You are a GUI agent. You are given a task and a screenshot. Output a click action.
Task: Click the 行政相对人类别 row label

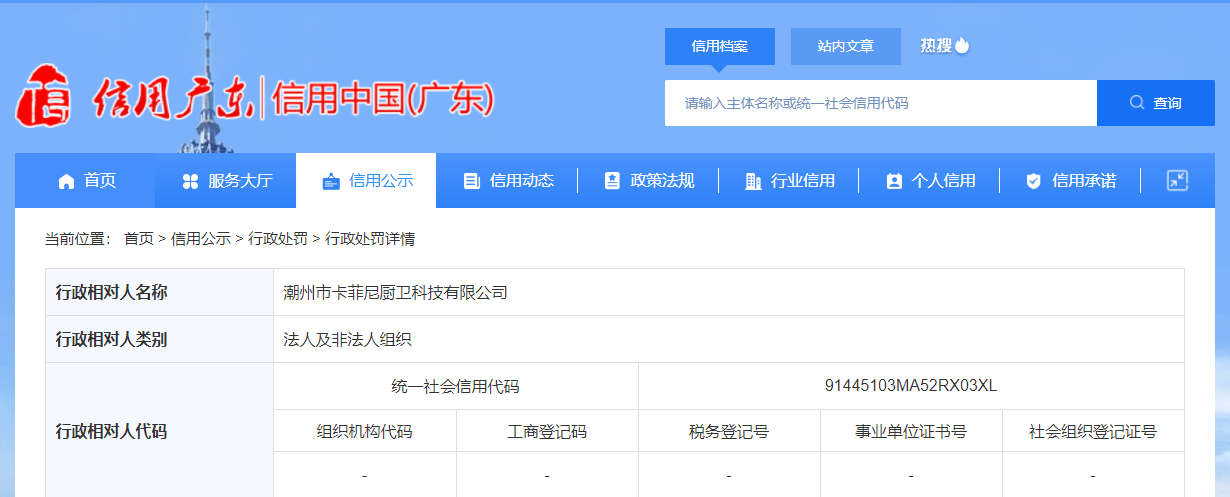tap(111, 340)
